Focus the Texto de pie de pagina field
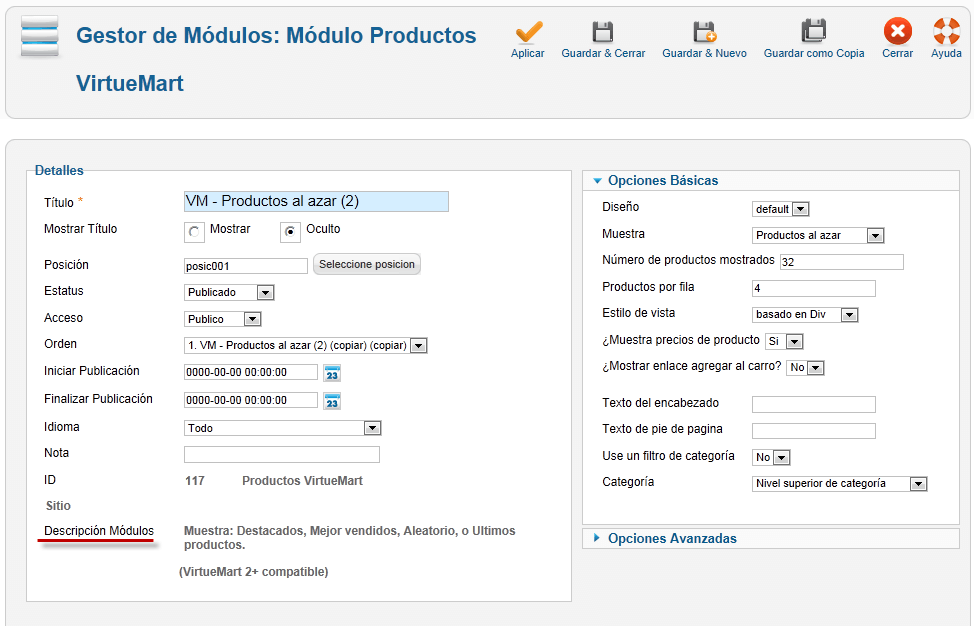Image resolution: width=974 pixels, height=626 pixels. coord(814,431)
